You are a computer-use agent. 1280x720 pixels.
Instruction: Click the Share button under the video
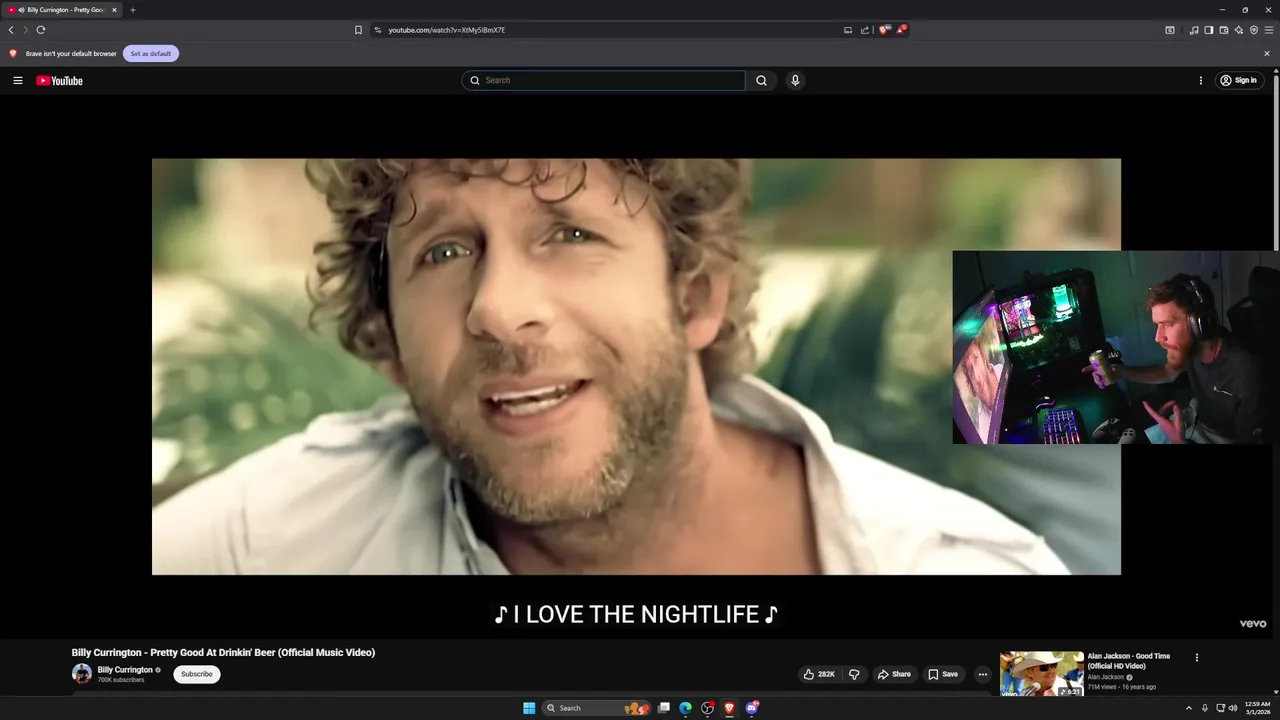[x=894, y=674]
